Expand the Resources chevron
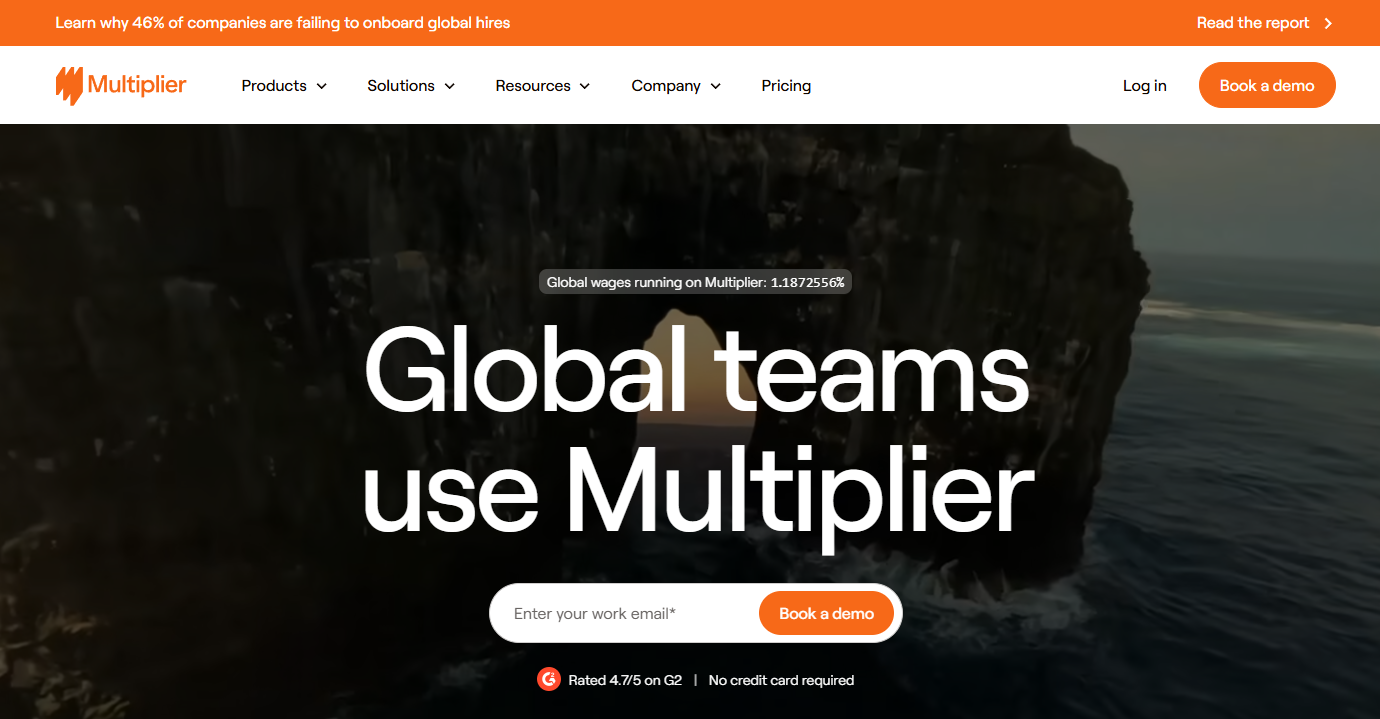 585,86
